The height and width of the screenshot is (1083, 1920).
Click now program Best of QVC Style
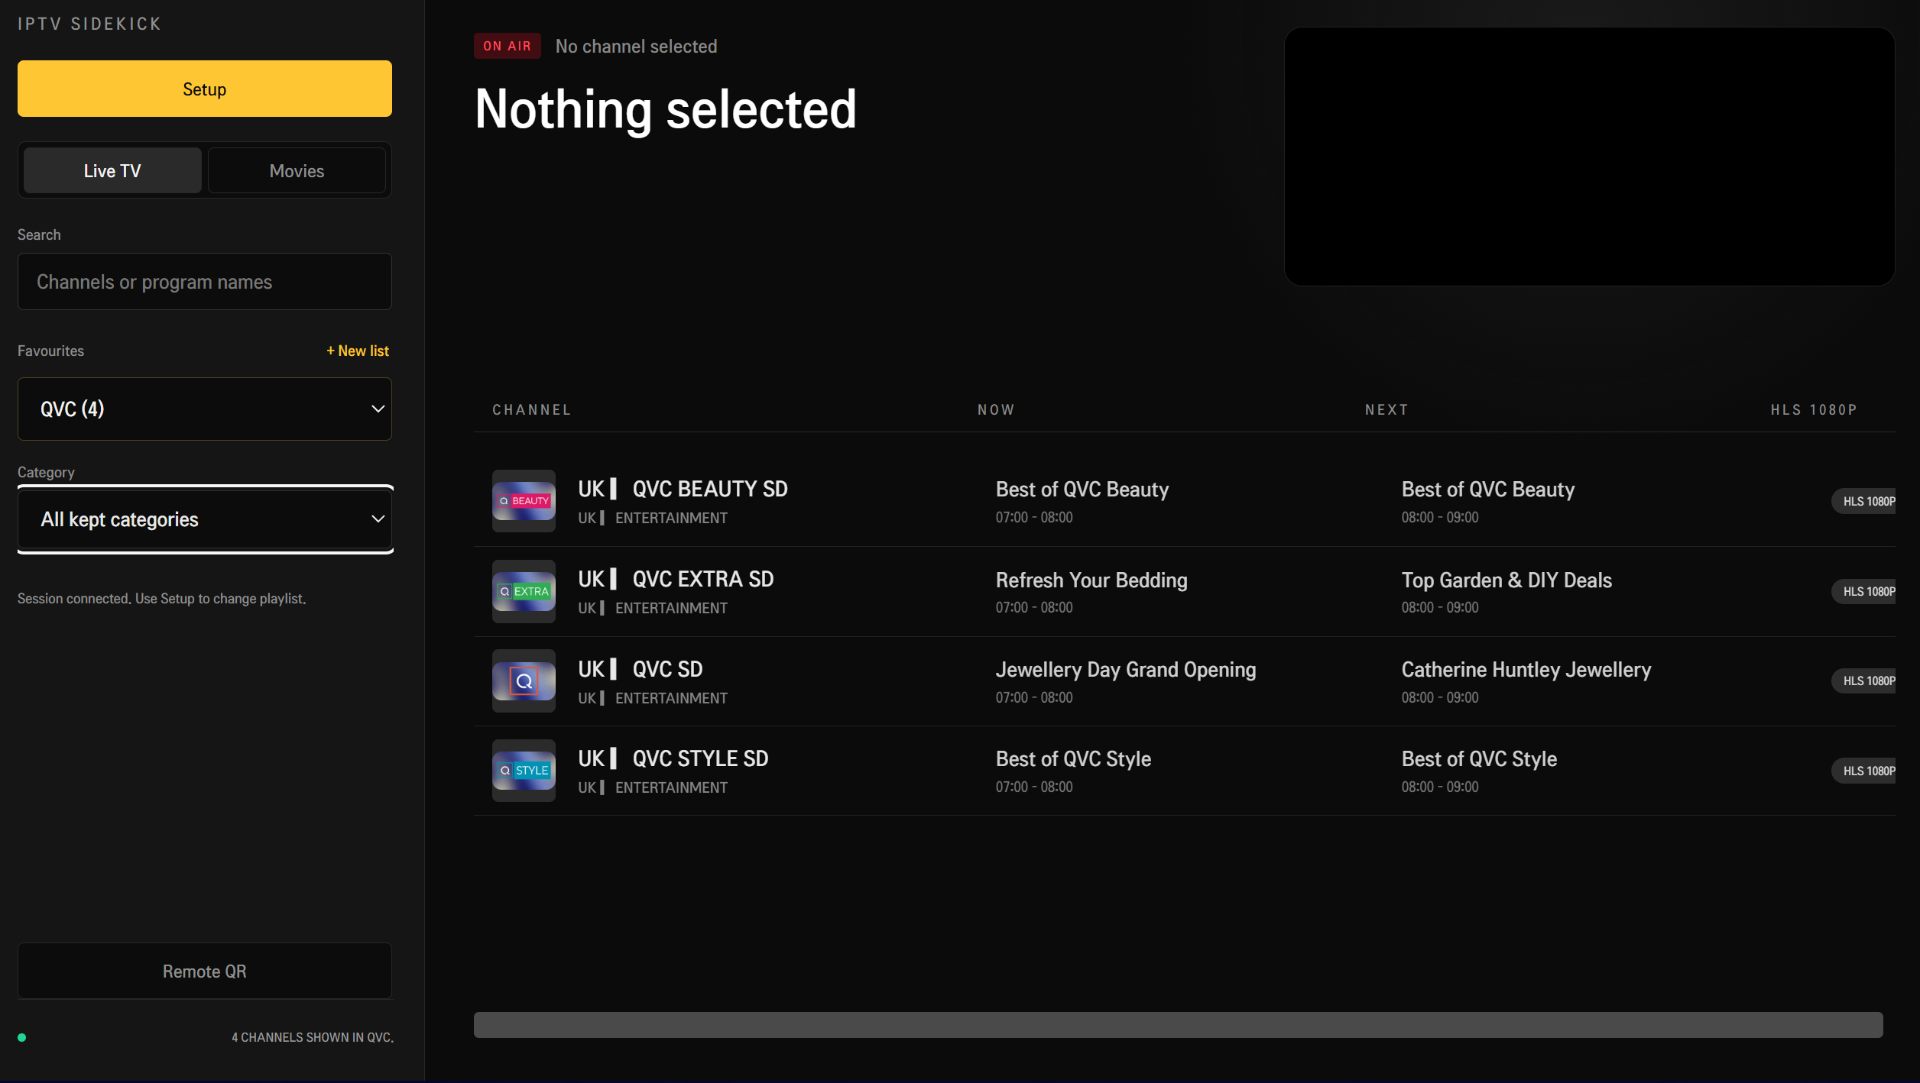click(x=1073, y=759)
